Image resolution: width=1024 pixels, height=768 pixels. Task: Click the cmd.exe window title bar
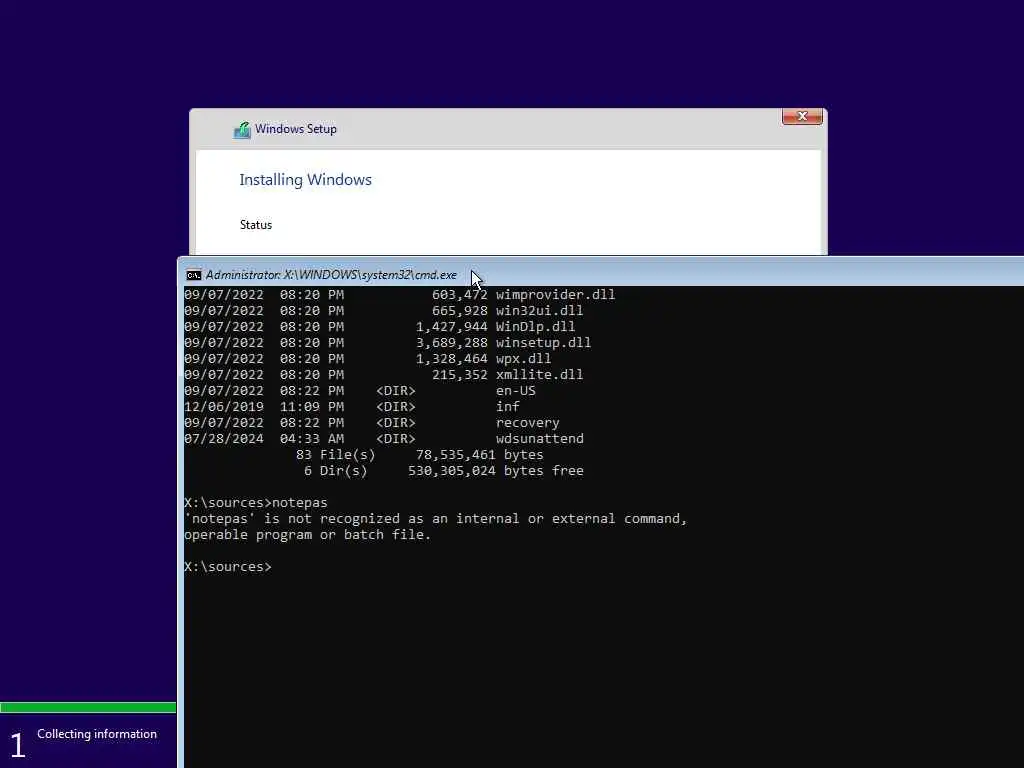pyautogui.click(x=601, y=274)
